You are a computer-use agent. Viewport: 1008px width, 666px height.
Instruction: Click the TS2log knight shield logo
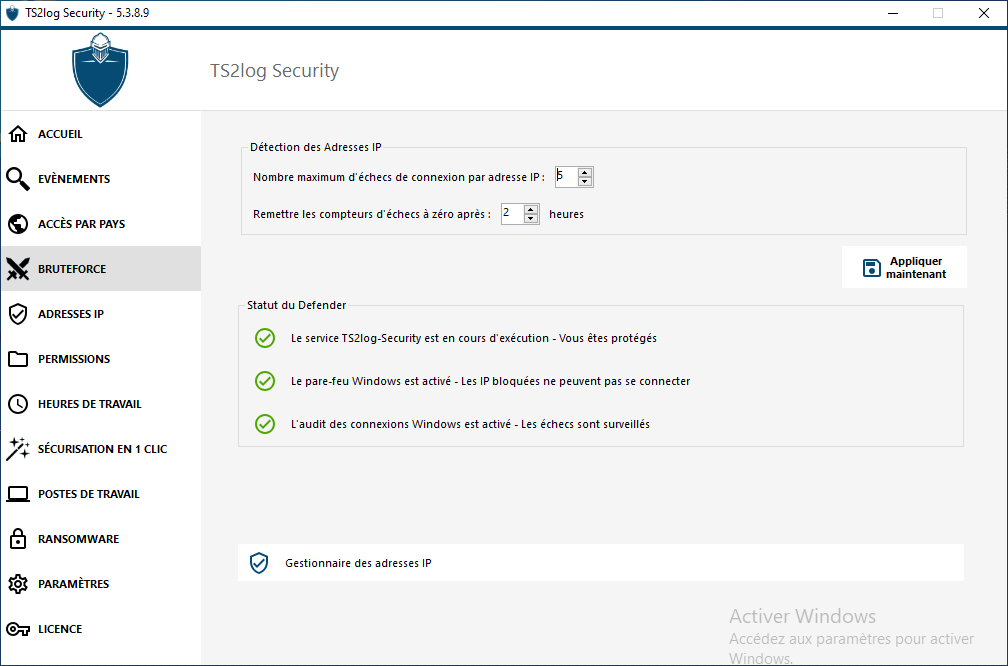pos(100,69)
